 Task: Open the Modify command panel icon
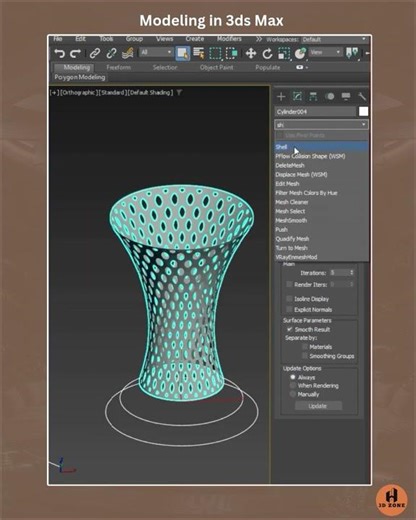tap(297, 96)
